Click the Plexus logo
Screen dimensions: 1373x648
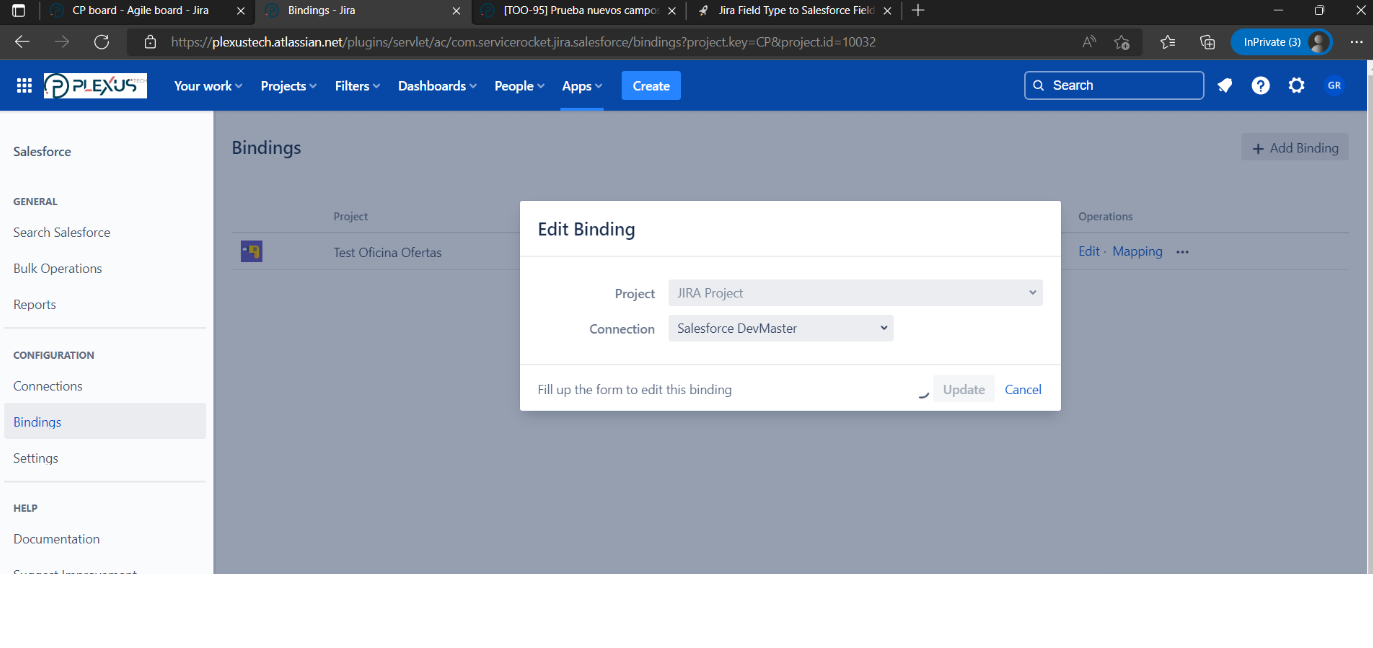[96, 86]
